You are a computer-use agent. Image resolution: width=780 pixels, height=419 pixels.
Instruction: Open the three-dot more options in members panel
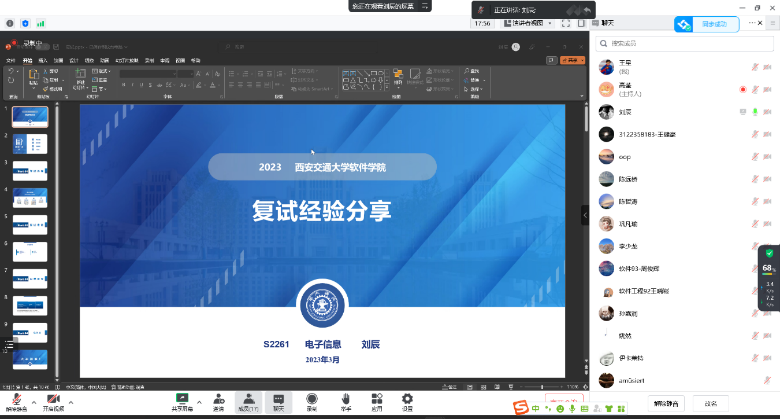point(752,23)
